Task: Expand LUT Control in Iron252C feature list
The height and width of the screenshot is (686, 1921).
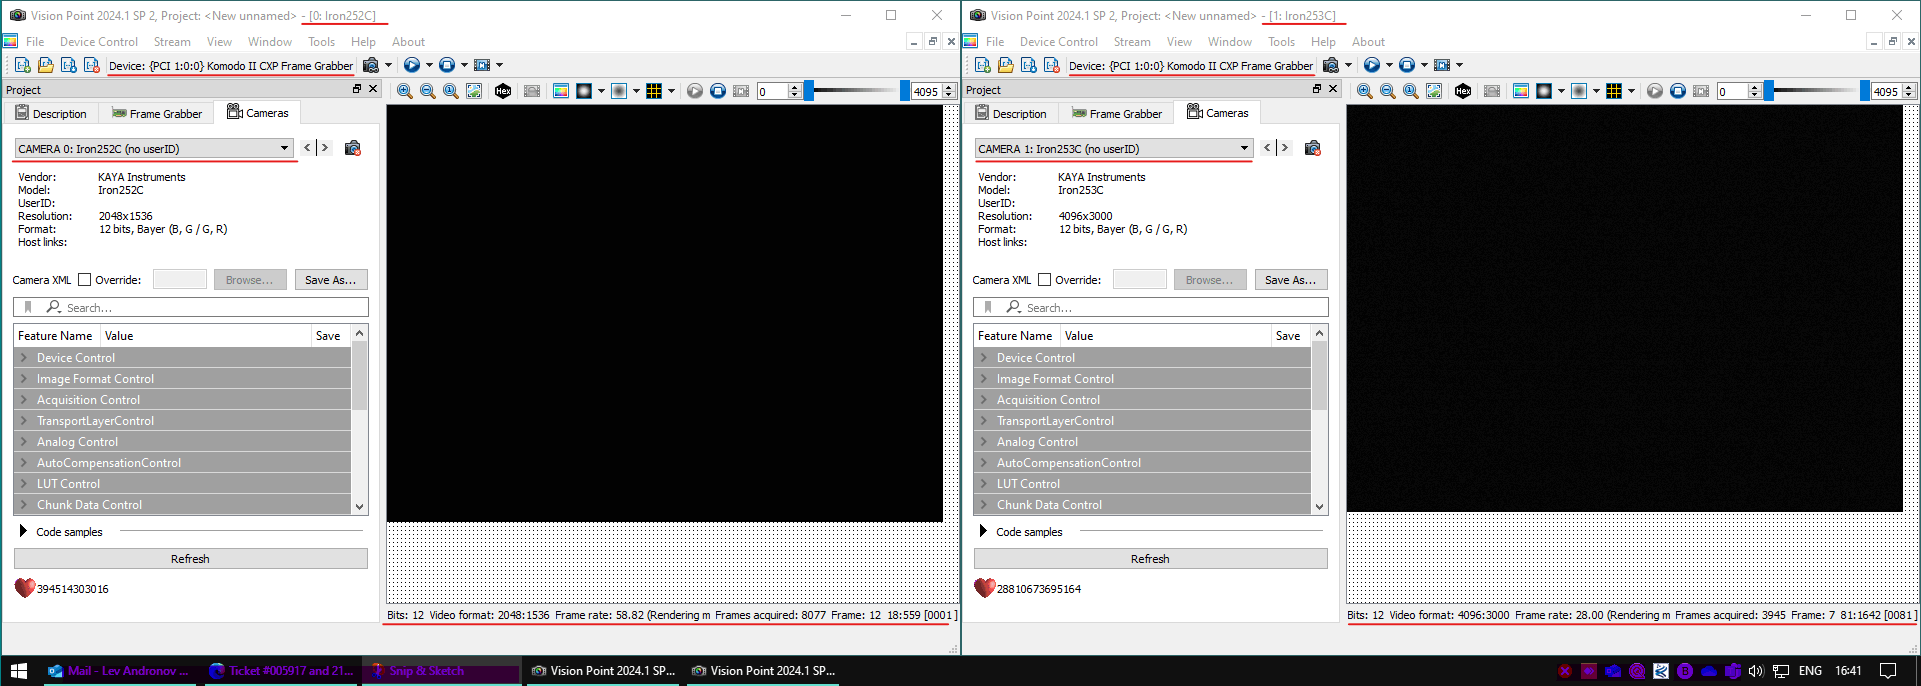Action: 24,483
